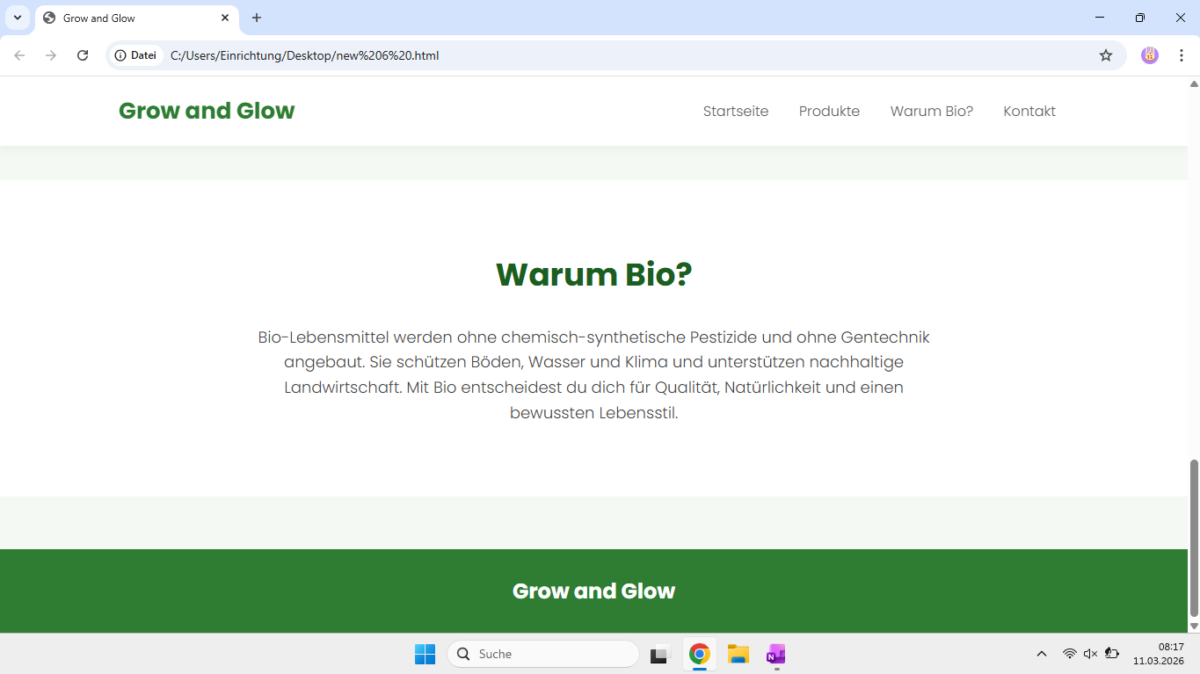Go to Startseite in the navigation

[x=736, y=111]
